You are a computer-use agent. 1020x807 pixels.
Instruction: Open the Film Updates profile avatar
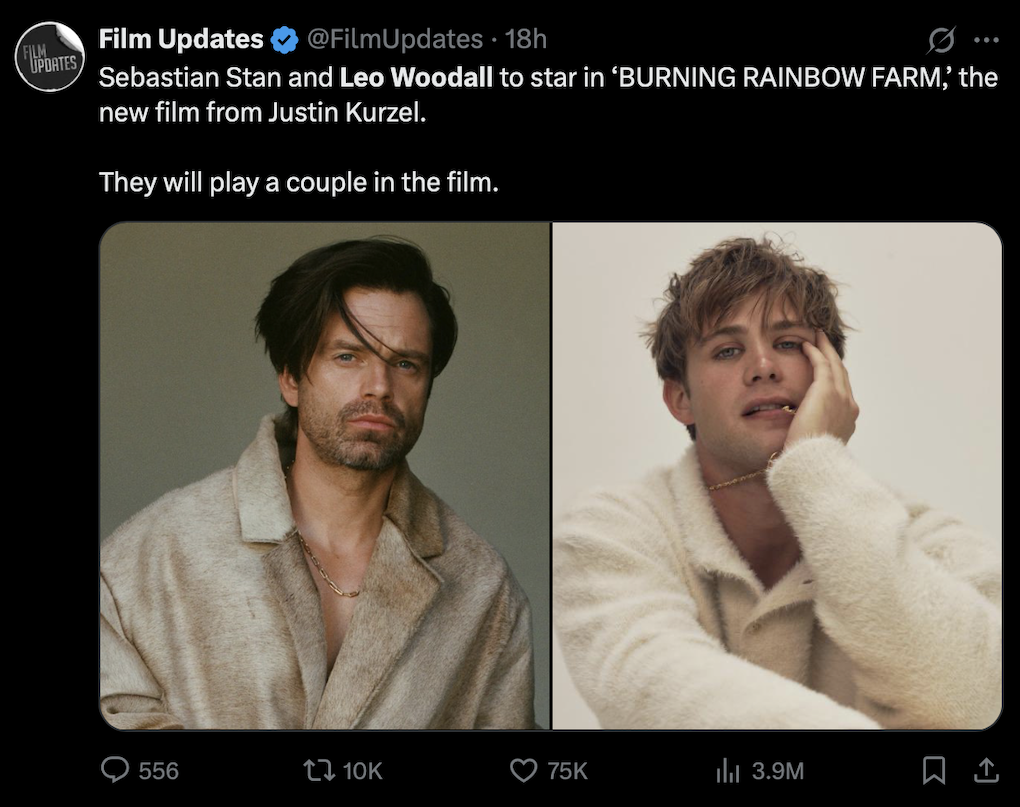pos(50,57)
